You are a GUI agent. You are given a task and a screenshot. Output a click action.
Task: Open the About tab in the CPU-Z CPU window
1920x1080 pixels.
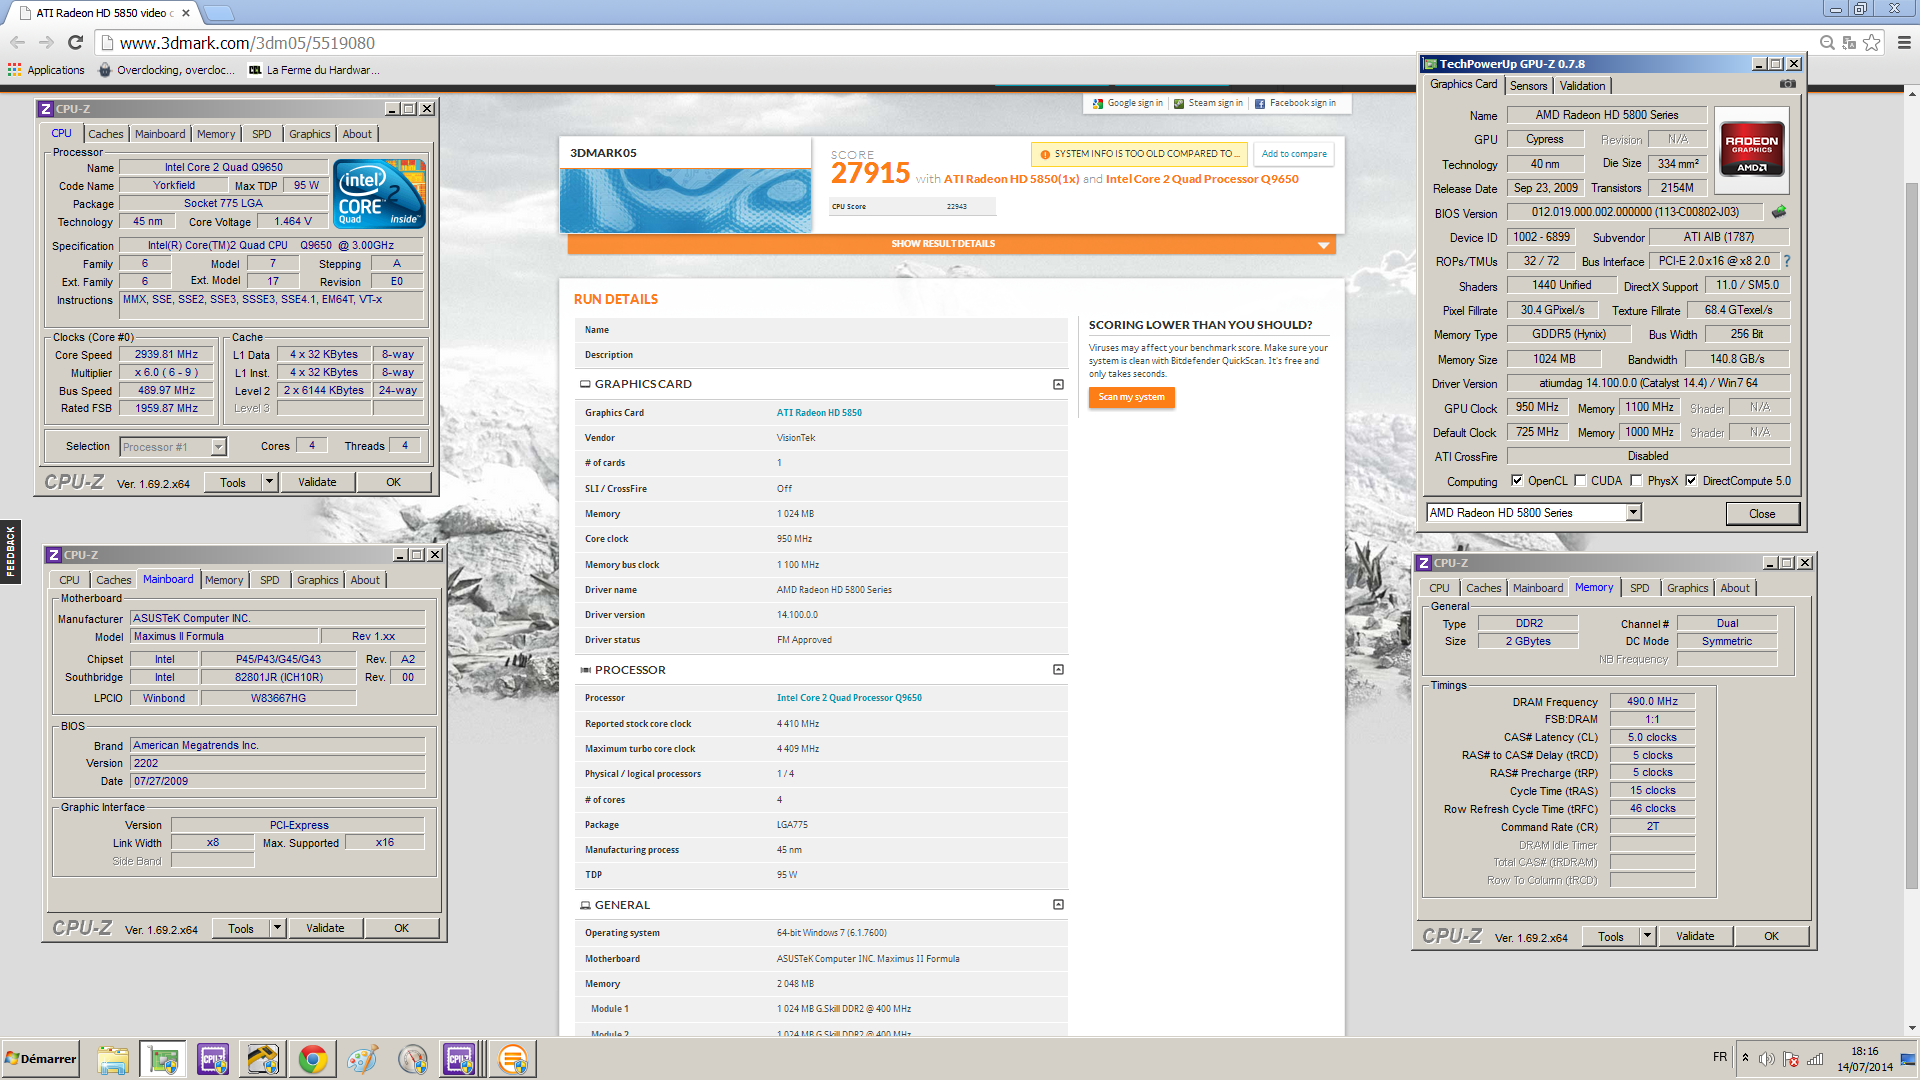pyautogui.click(x=357, y=134)
